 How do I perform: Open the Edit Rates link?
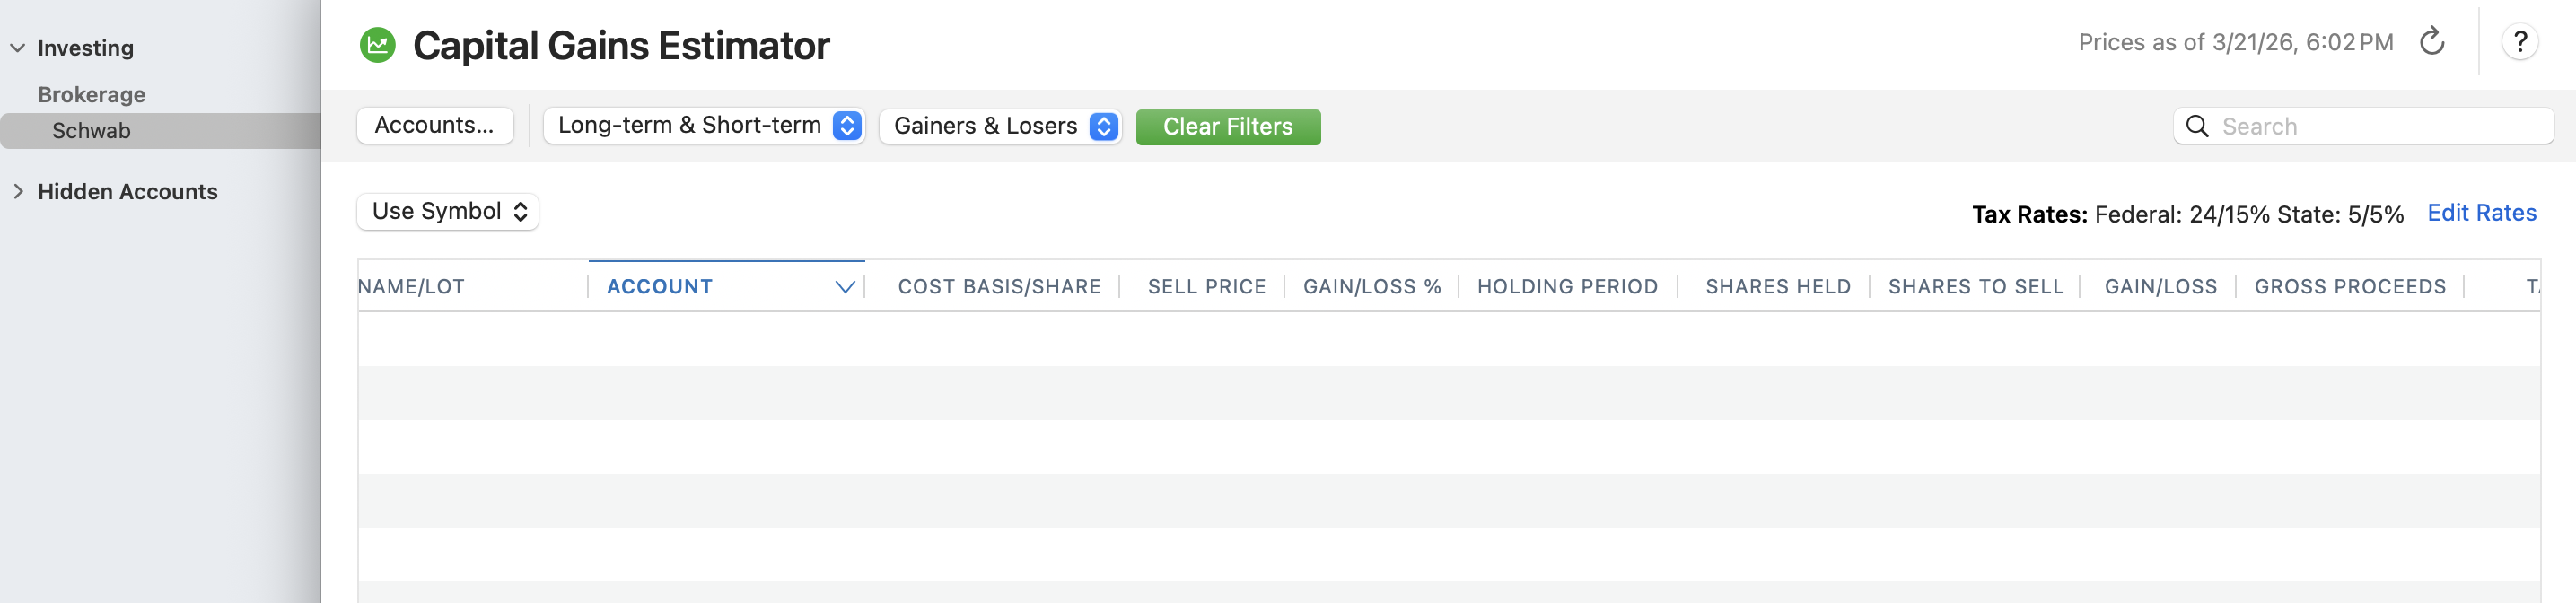pos(2480,213)
